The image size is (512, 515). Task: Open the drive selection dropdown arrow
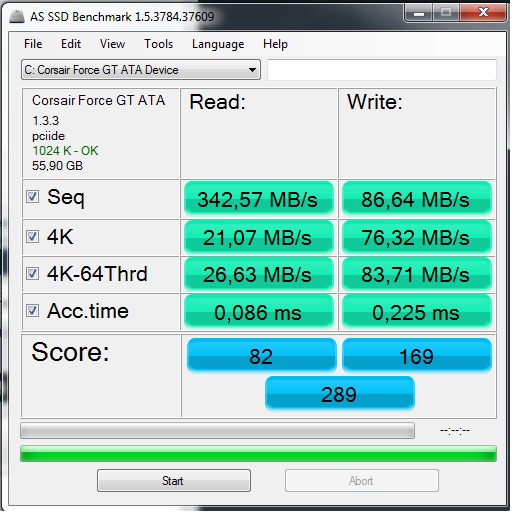pyautogui.click(x=252, y=70)
